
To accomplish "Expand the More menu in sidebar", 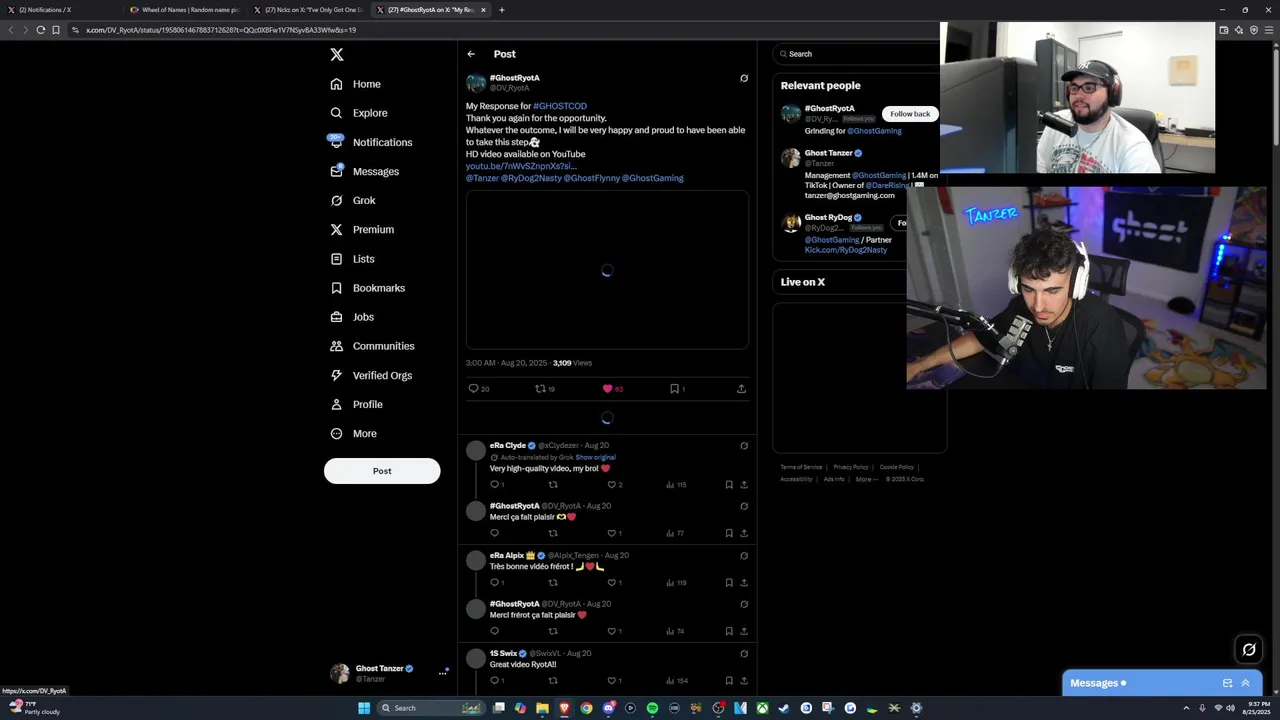I will [353, 433].
